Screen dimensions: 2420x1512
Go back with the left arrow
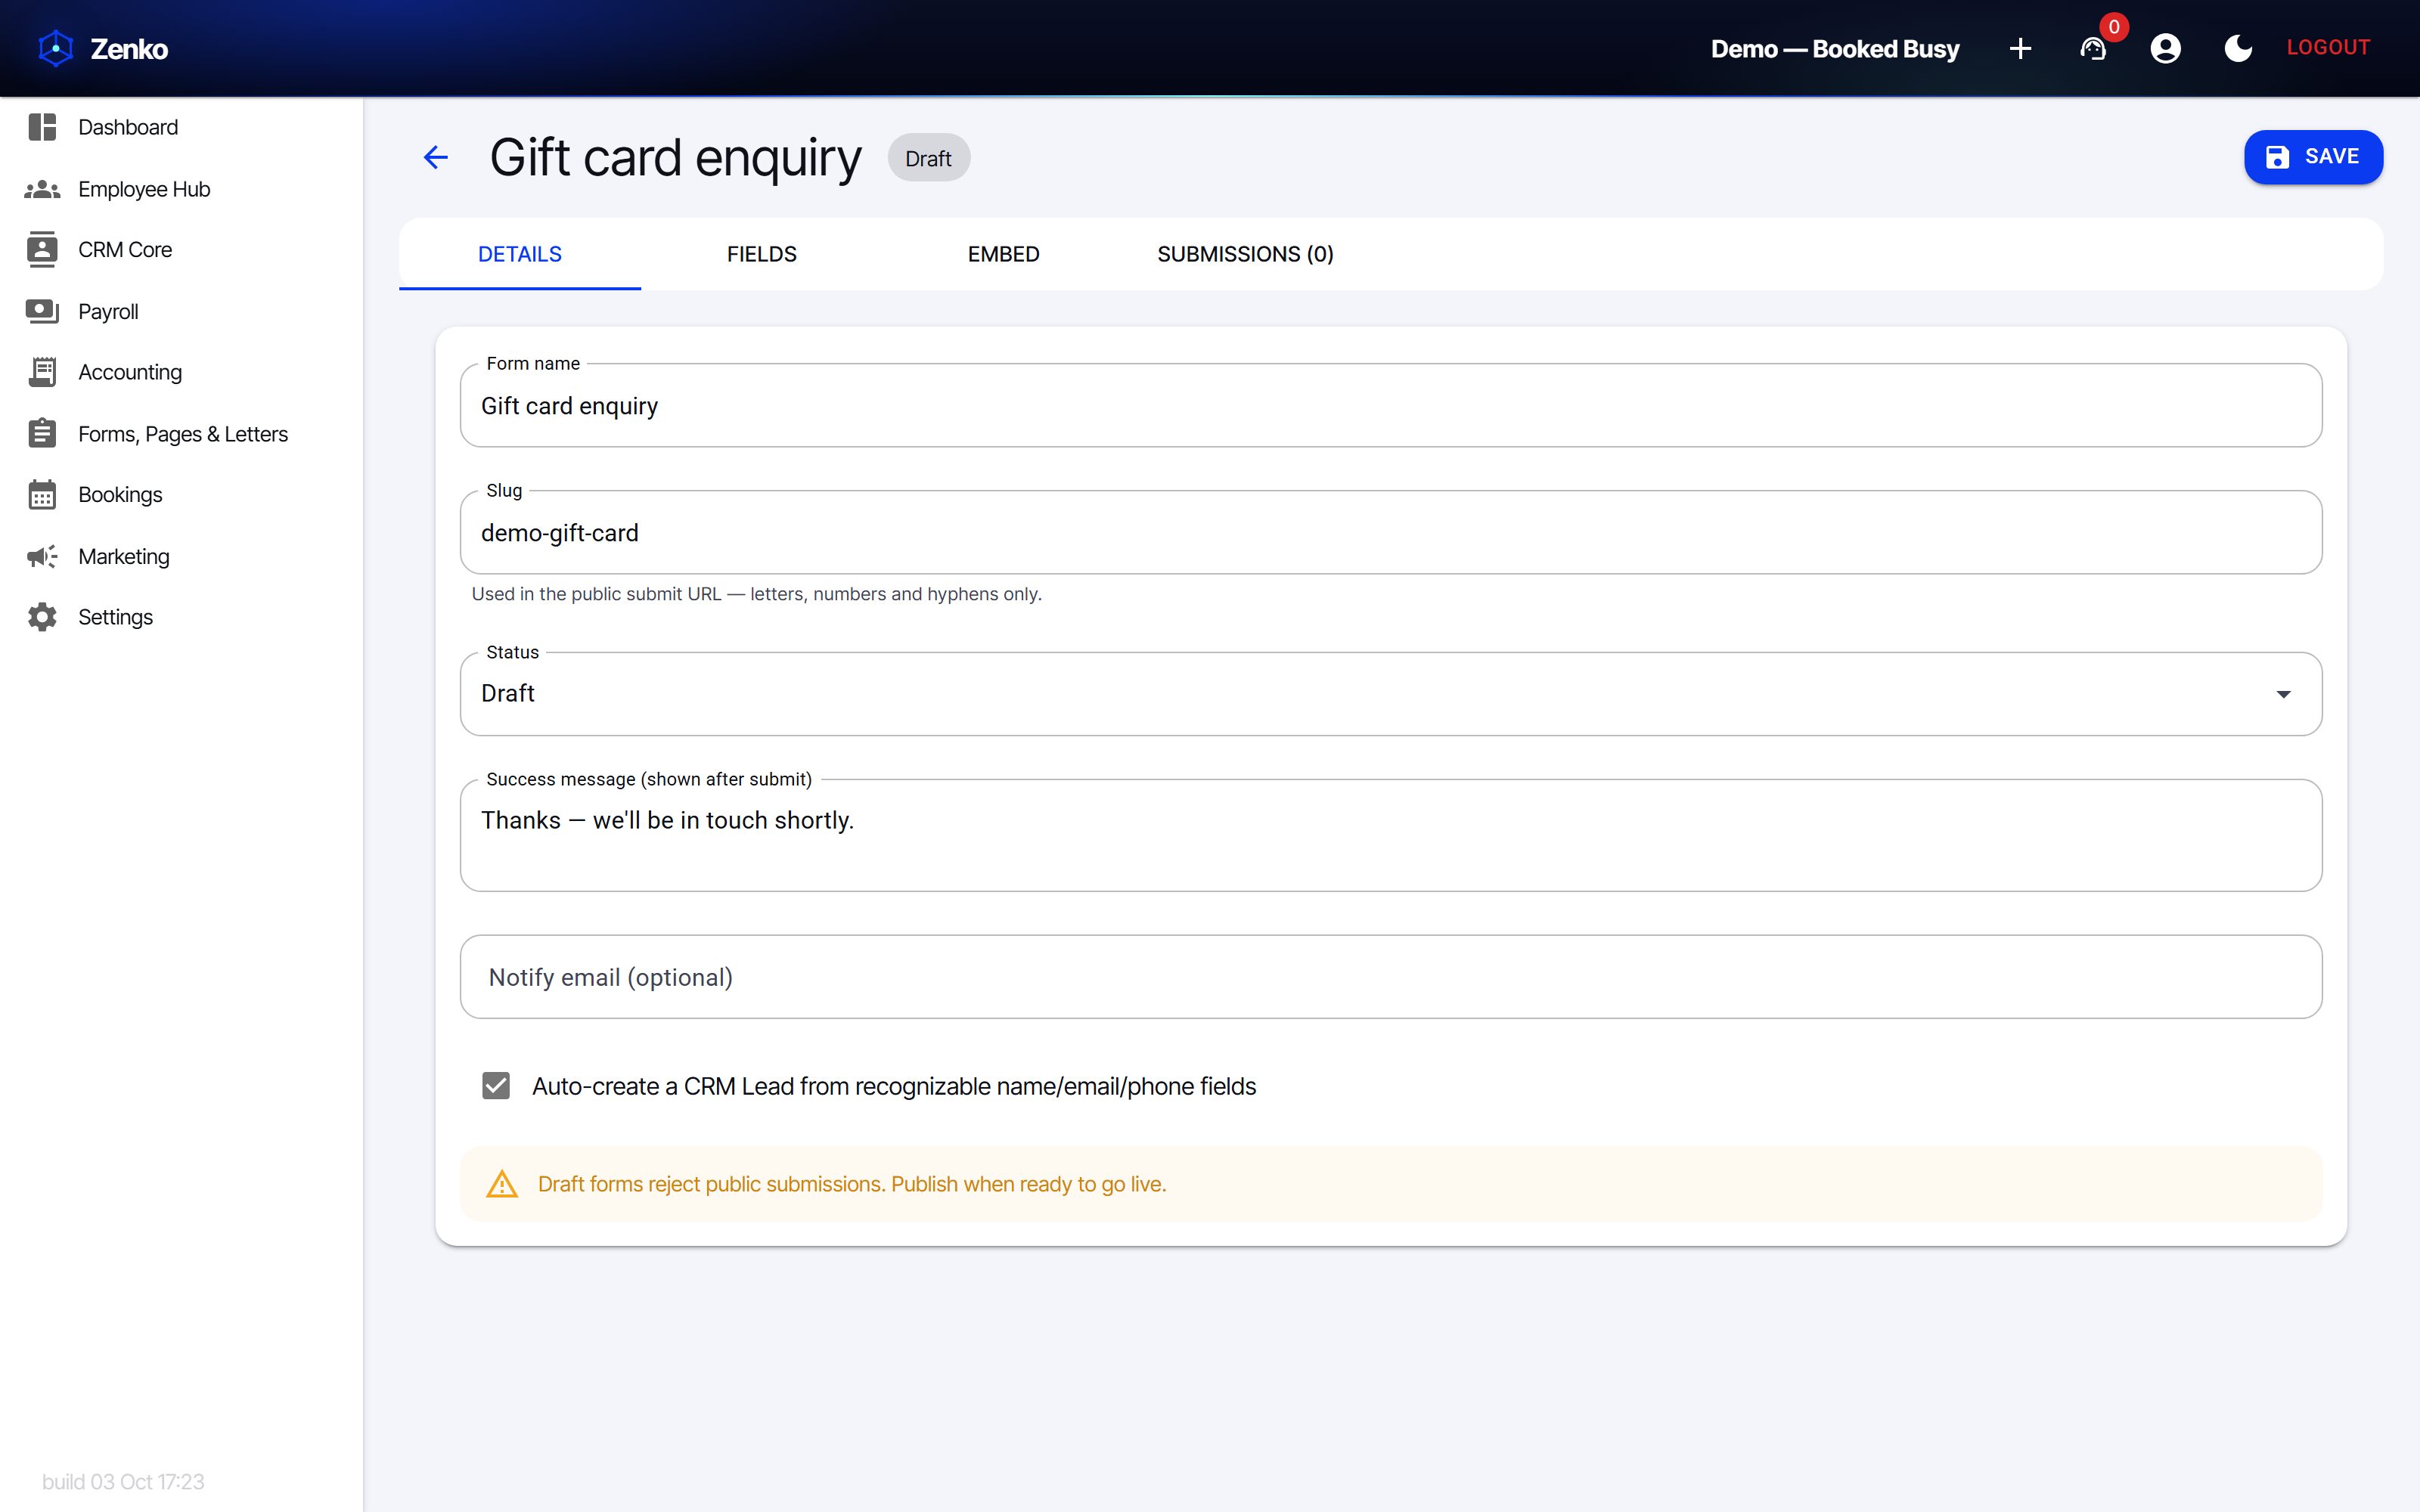435,157
